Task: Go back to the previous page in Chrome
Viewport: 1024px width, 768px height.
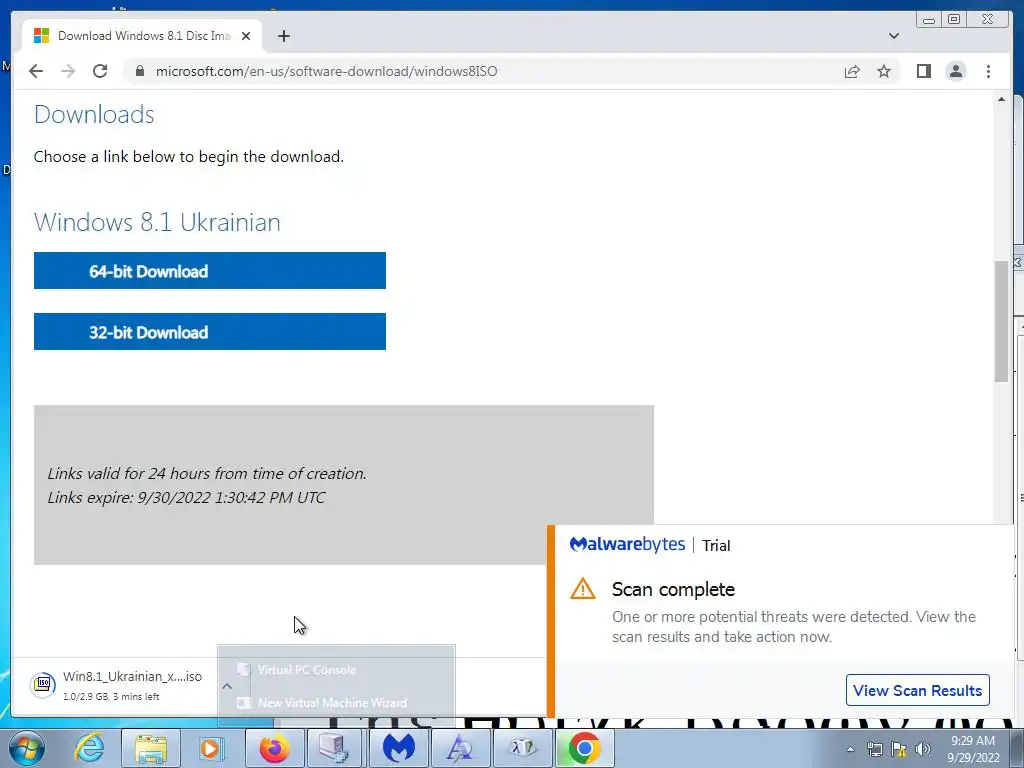Action: pyautogui.click(x=36, y=71)
